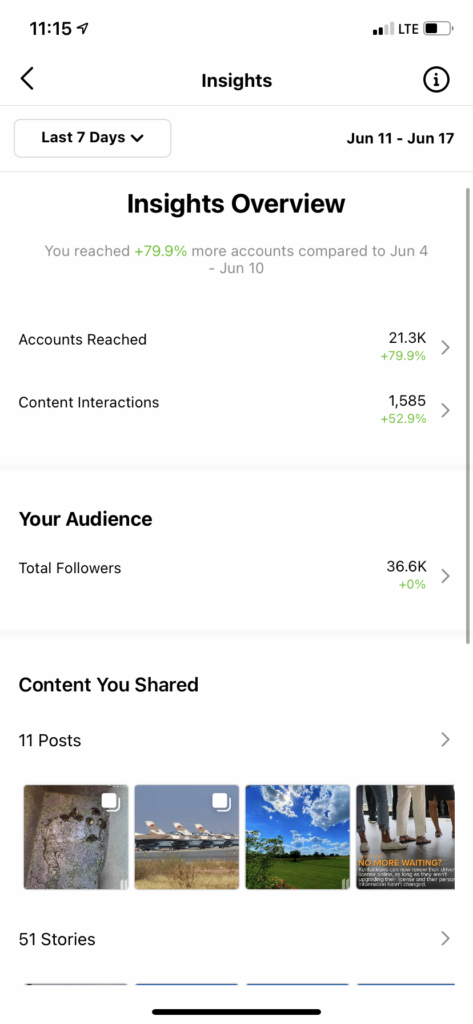Viewport: 473px width, 1024px height.
Task: Tap the 51 Stories label
Action: [x=57, y=939]
